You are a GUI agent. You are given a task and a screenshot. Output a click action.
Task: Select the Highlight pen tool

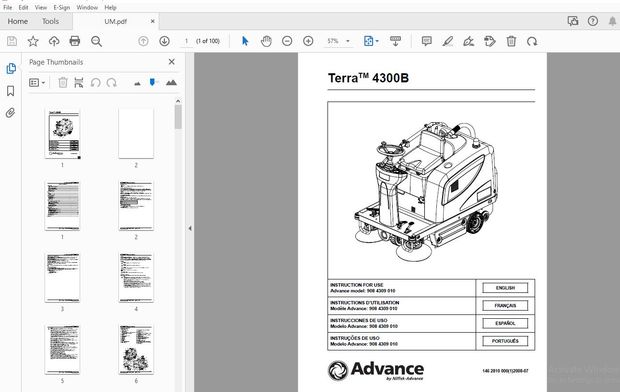(x=448, y=41)
